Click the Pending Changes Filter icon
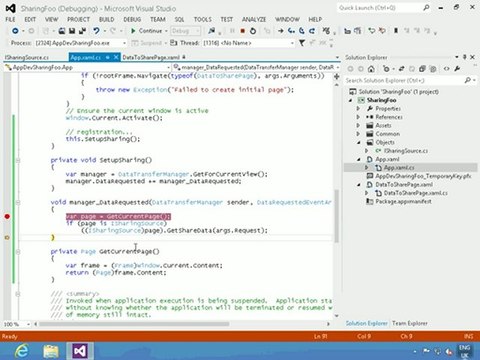 386,69
